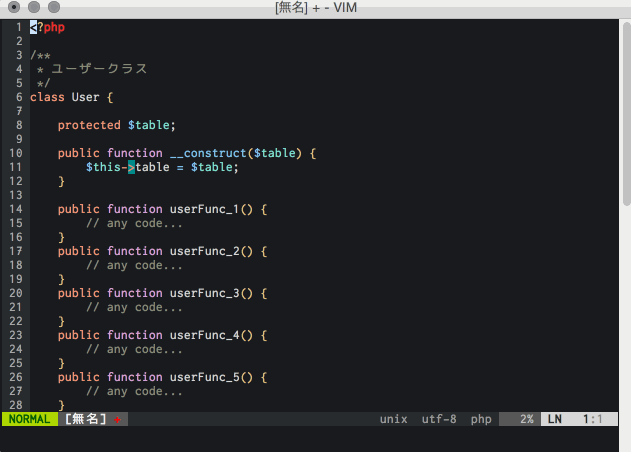
Task: Click the opening brace on line 6
Action: pos(110,97)
